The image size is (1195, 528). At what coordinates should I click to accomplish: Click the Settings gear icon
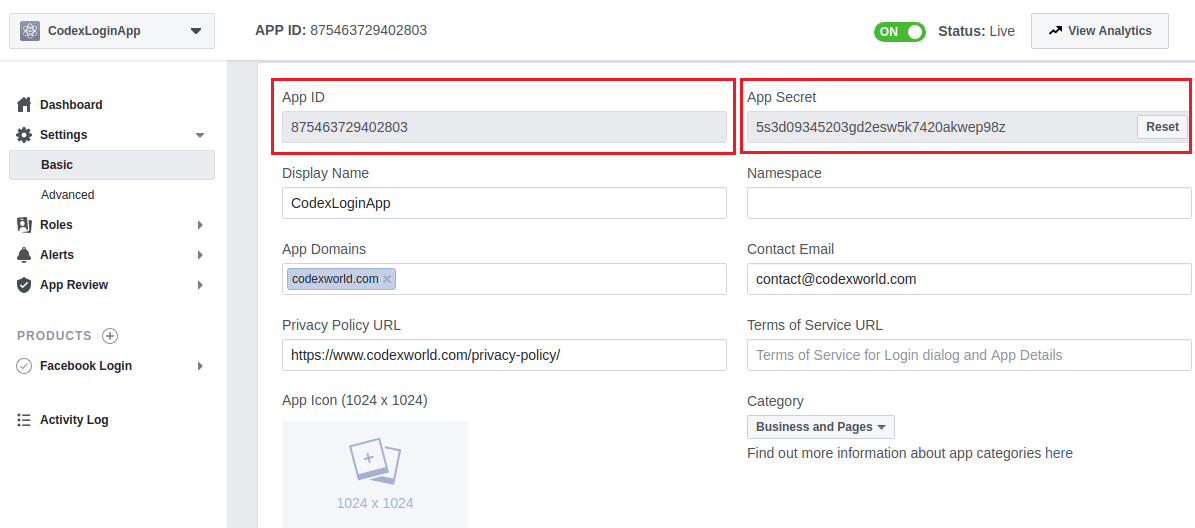tap(24, 135)
